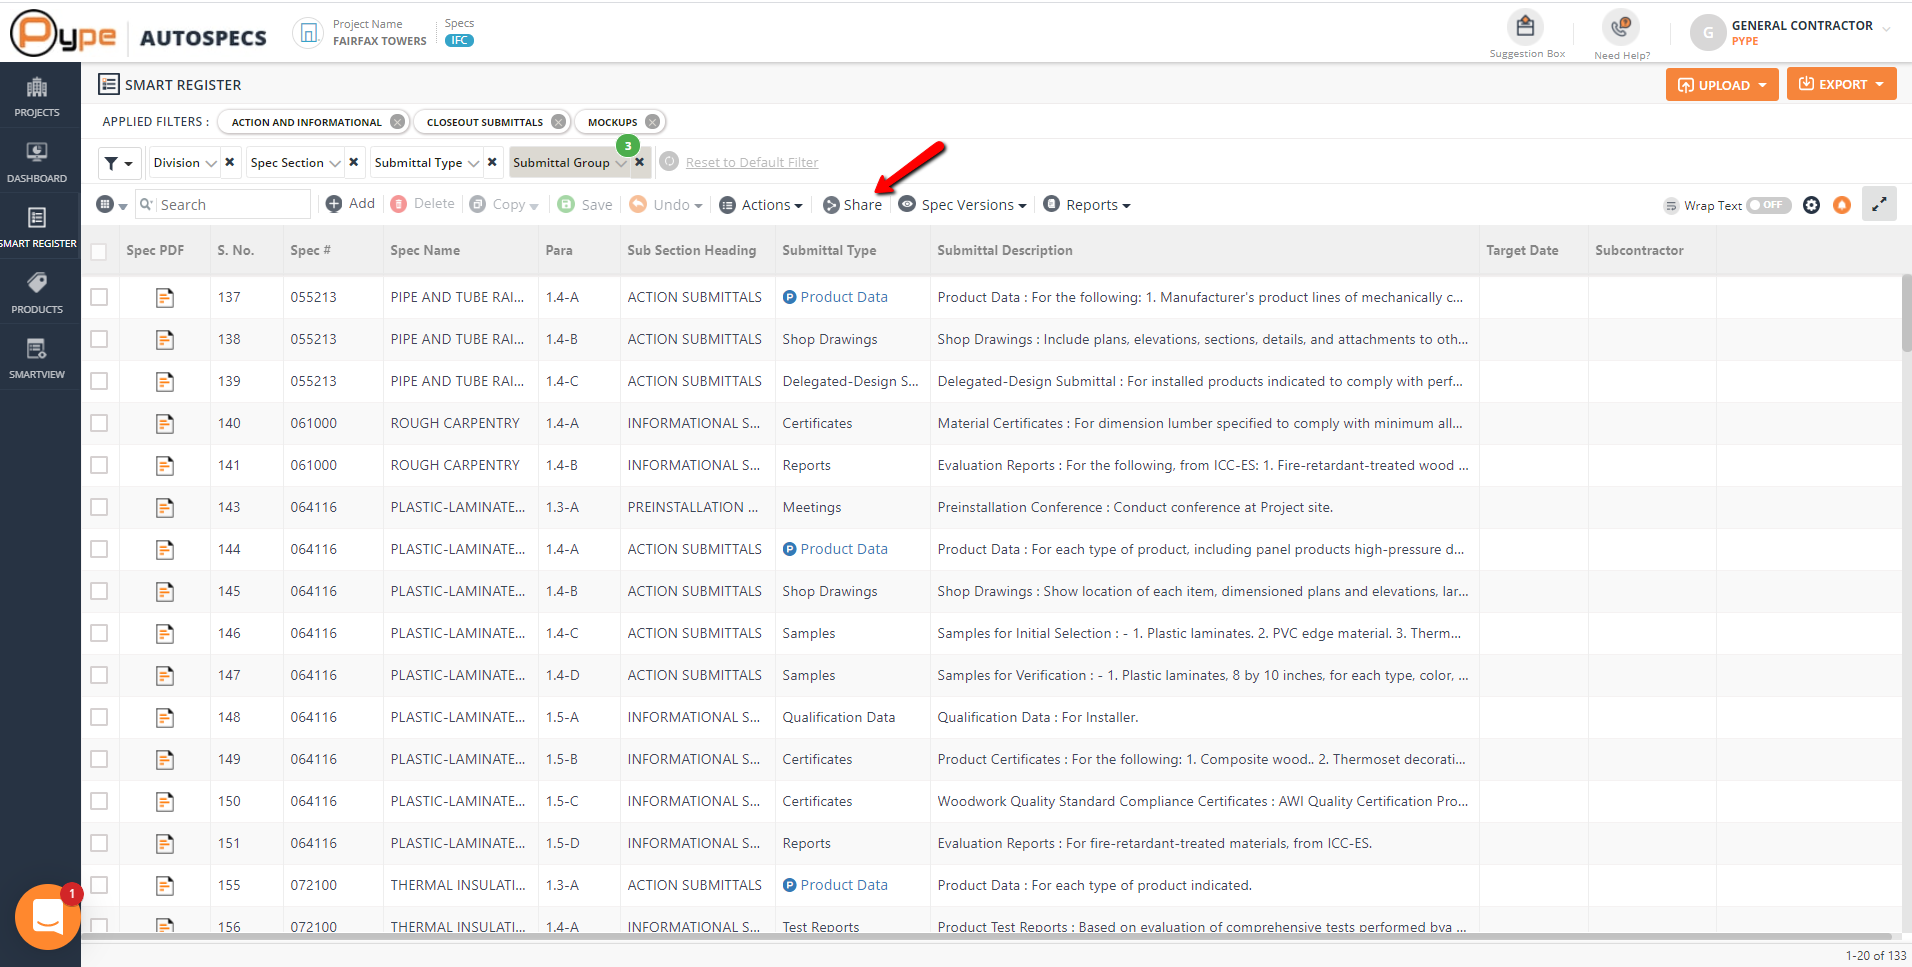Open the chat support bubble

(47, 916)
